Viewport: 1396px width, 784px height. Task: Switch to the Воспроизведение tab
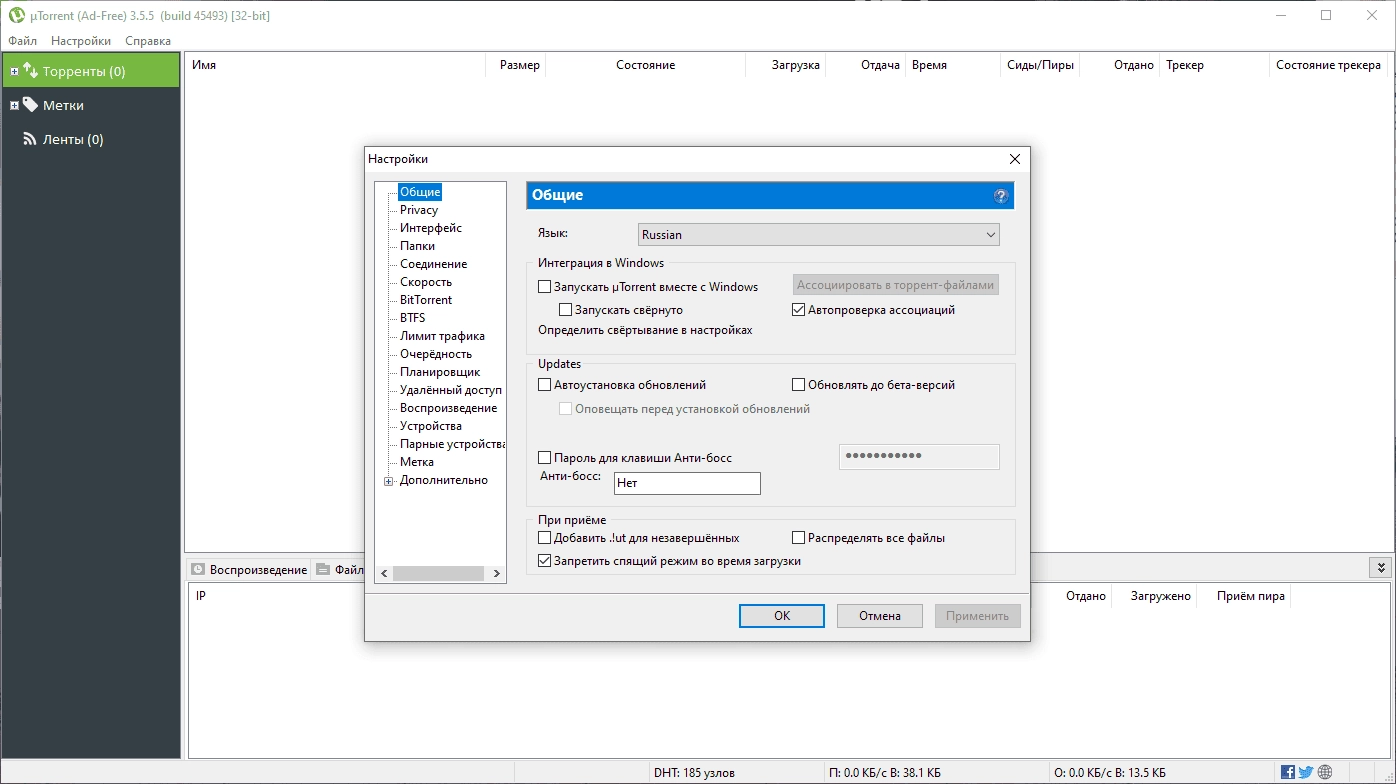click(x=249, y=570)
